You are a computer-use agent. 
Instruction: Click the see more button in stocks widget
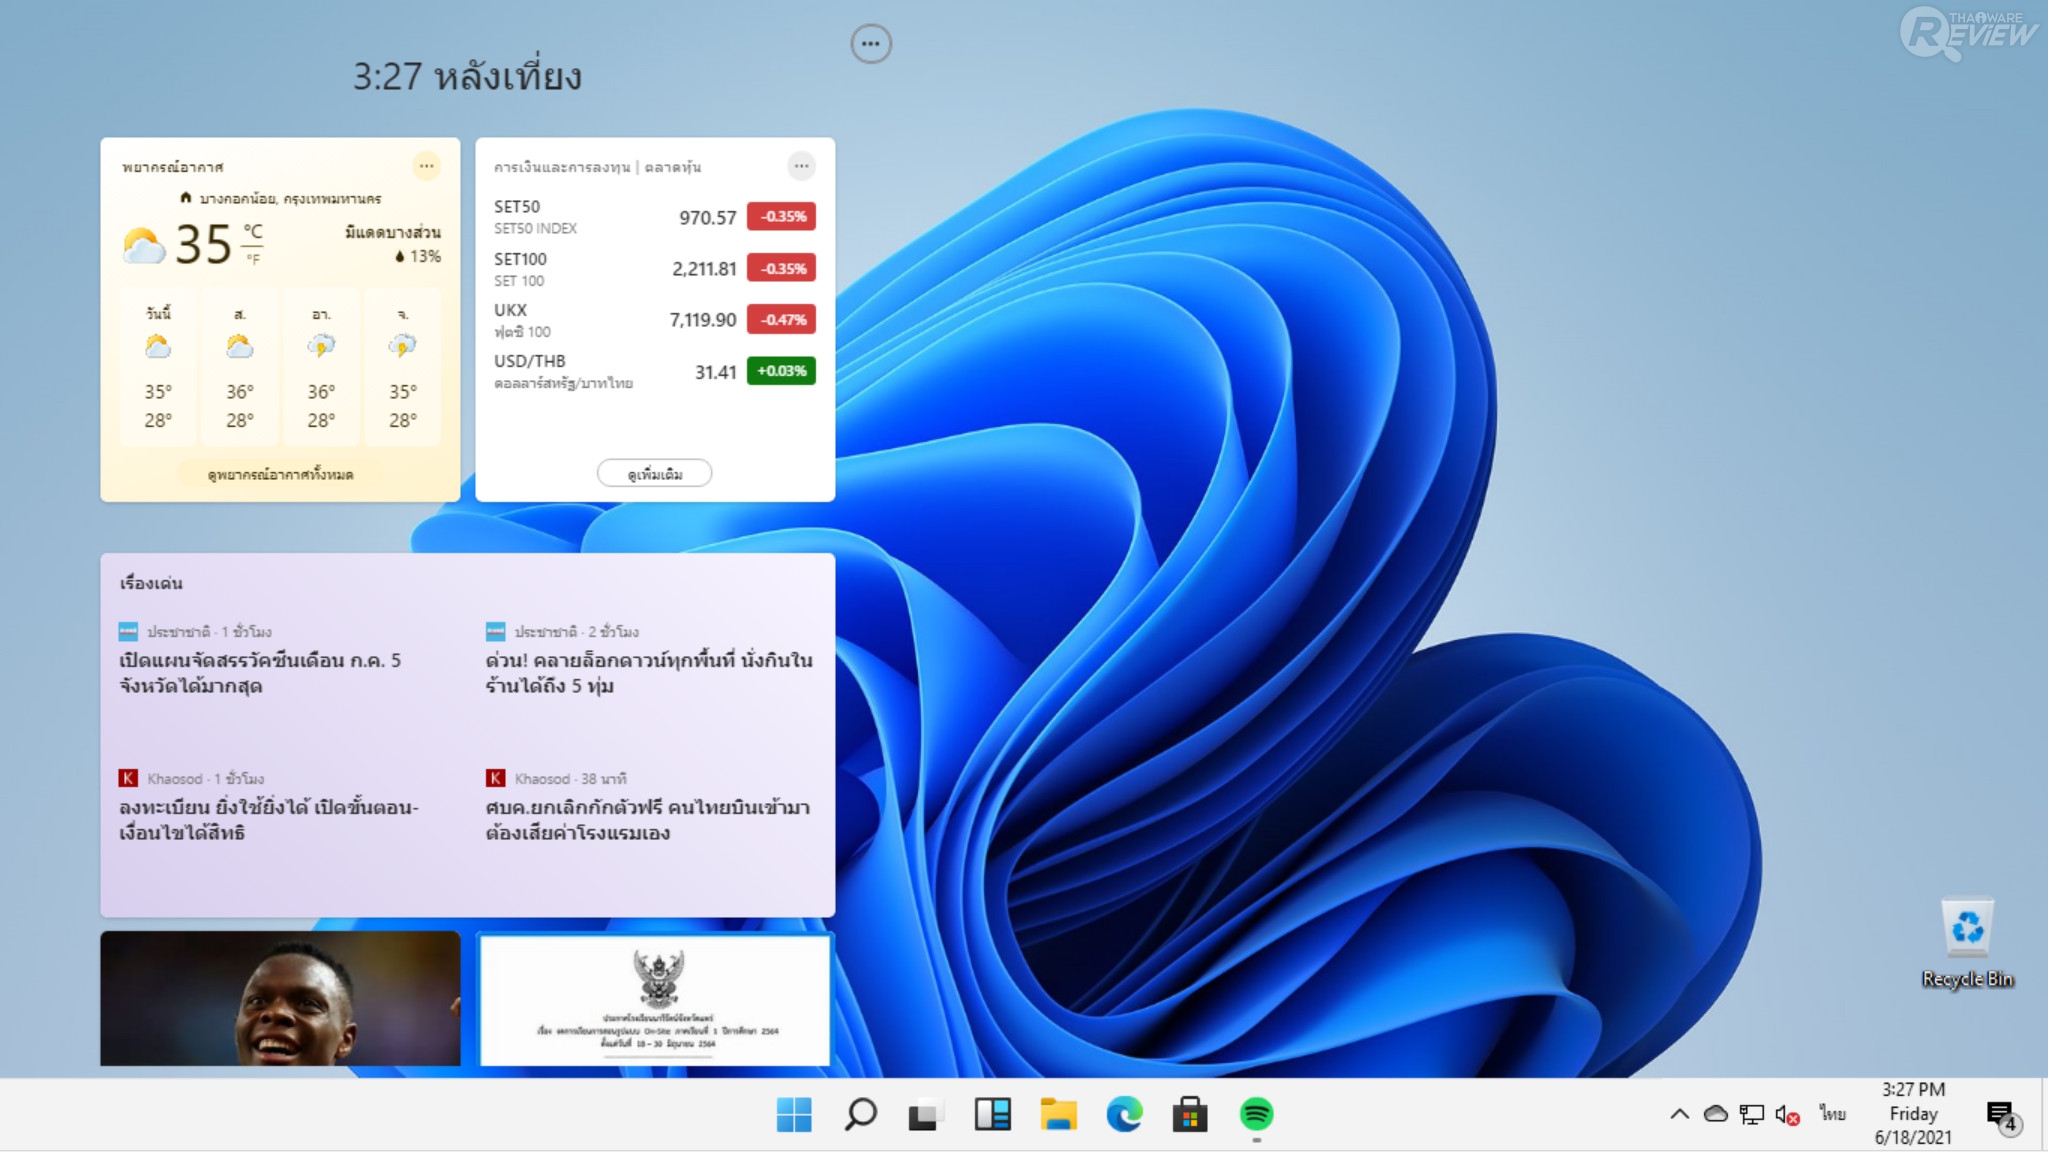[654, 473]
